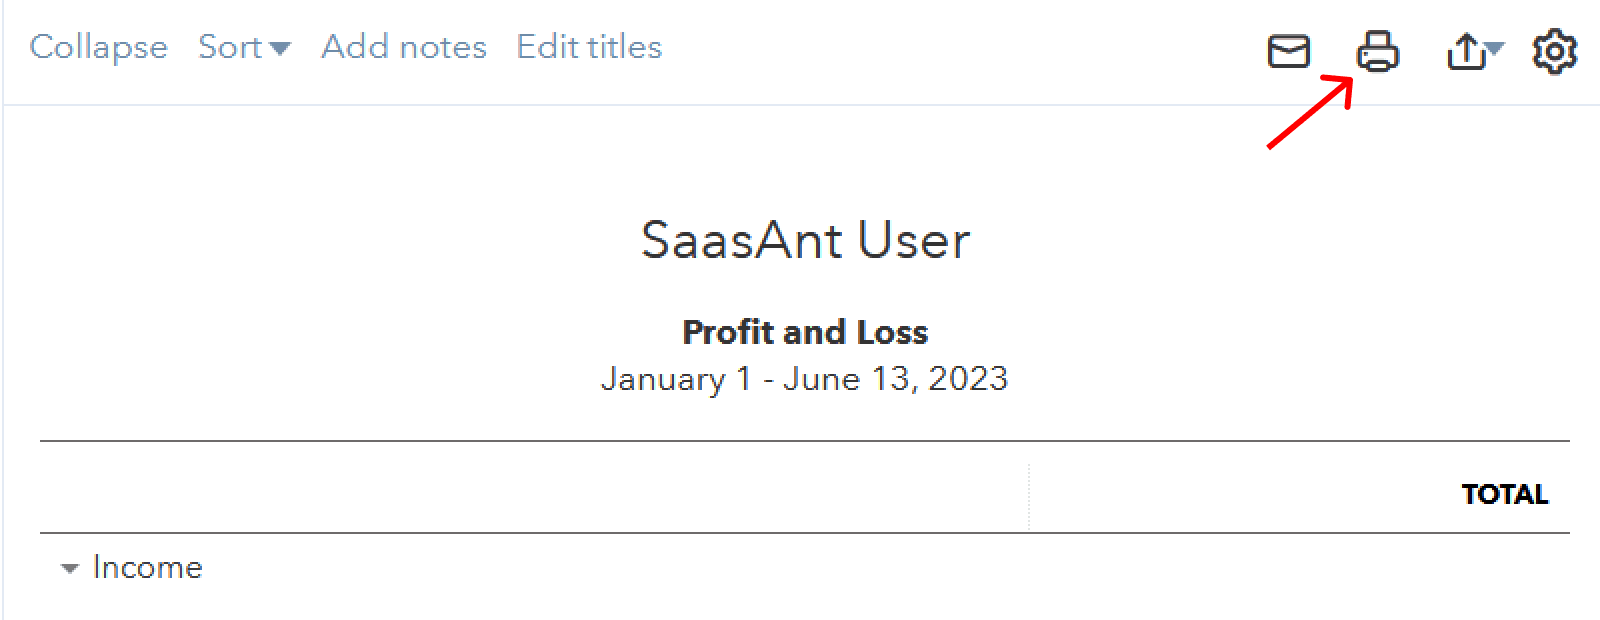Click the dotted column divider before TOTAL
Image resolution: width=1600 pixels, height=620 pixels.
click(1028, 496)
